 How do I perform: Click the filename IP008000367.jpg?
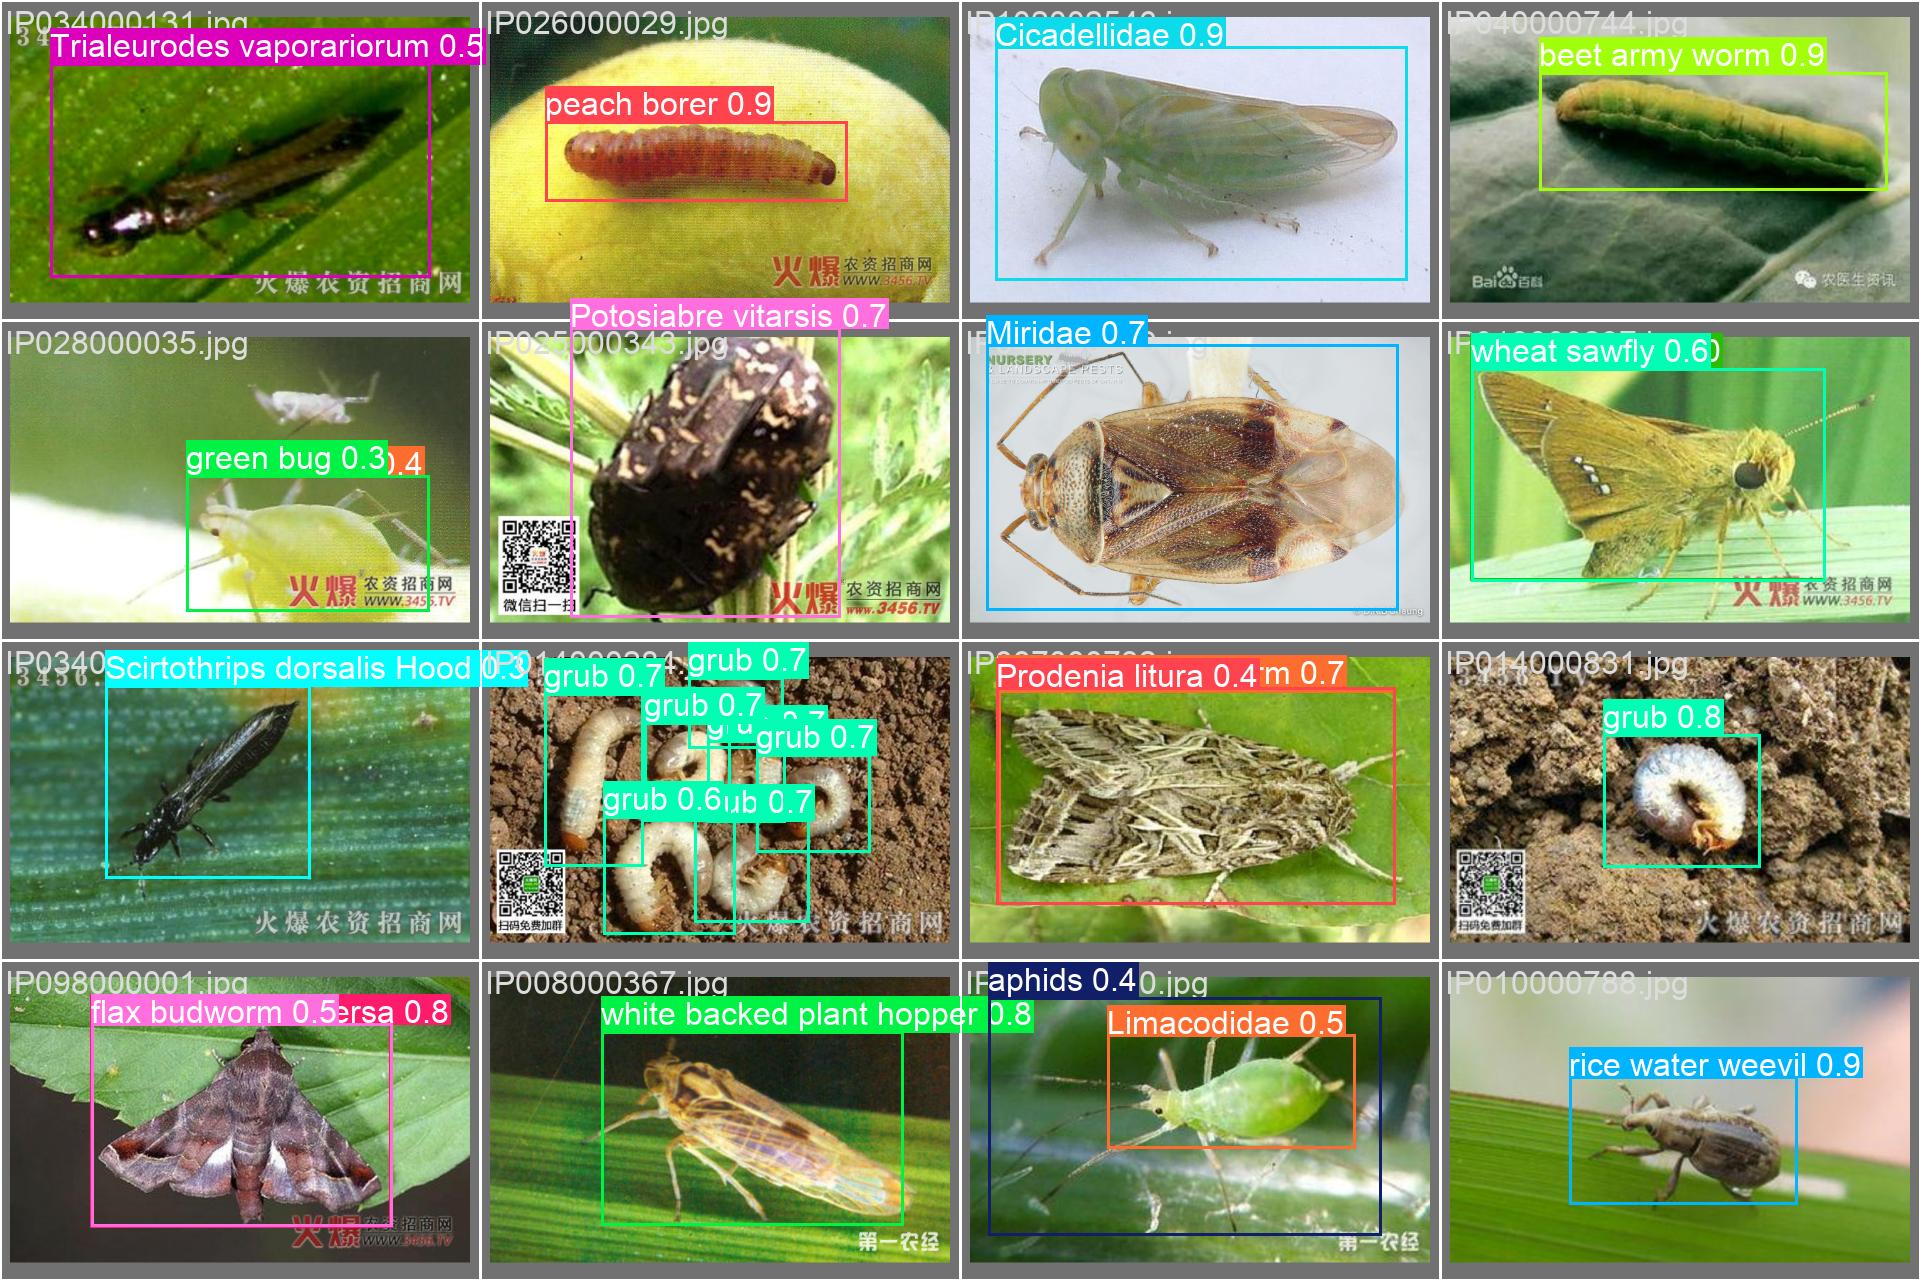tap(607, 982)
